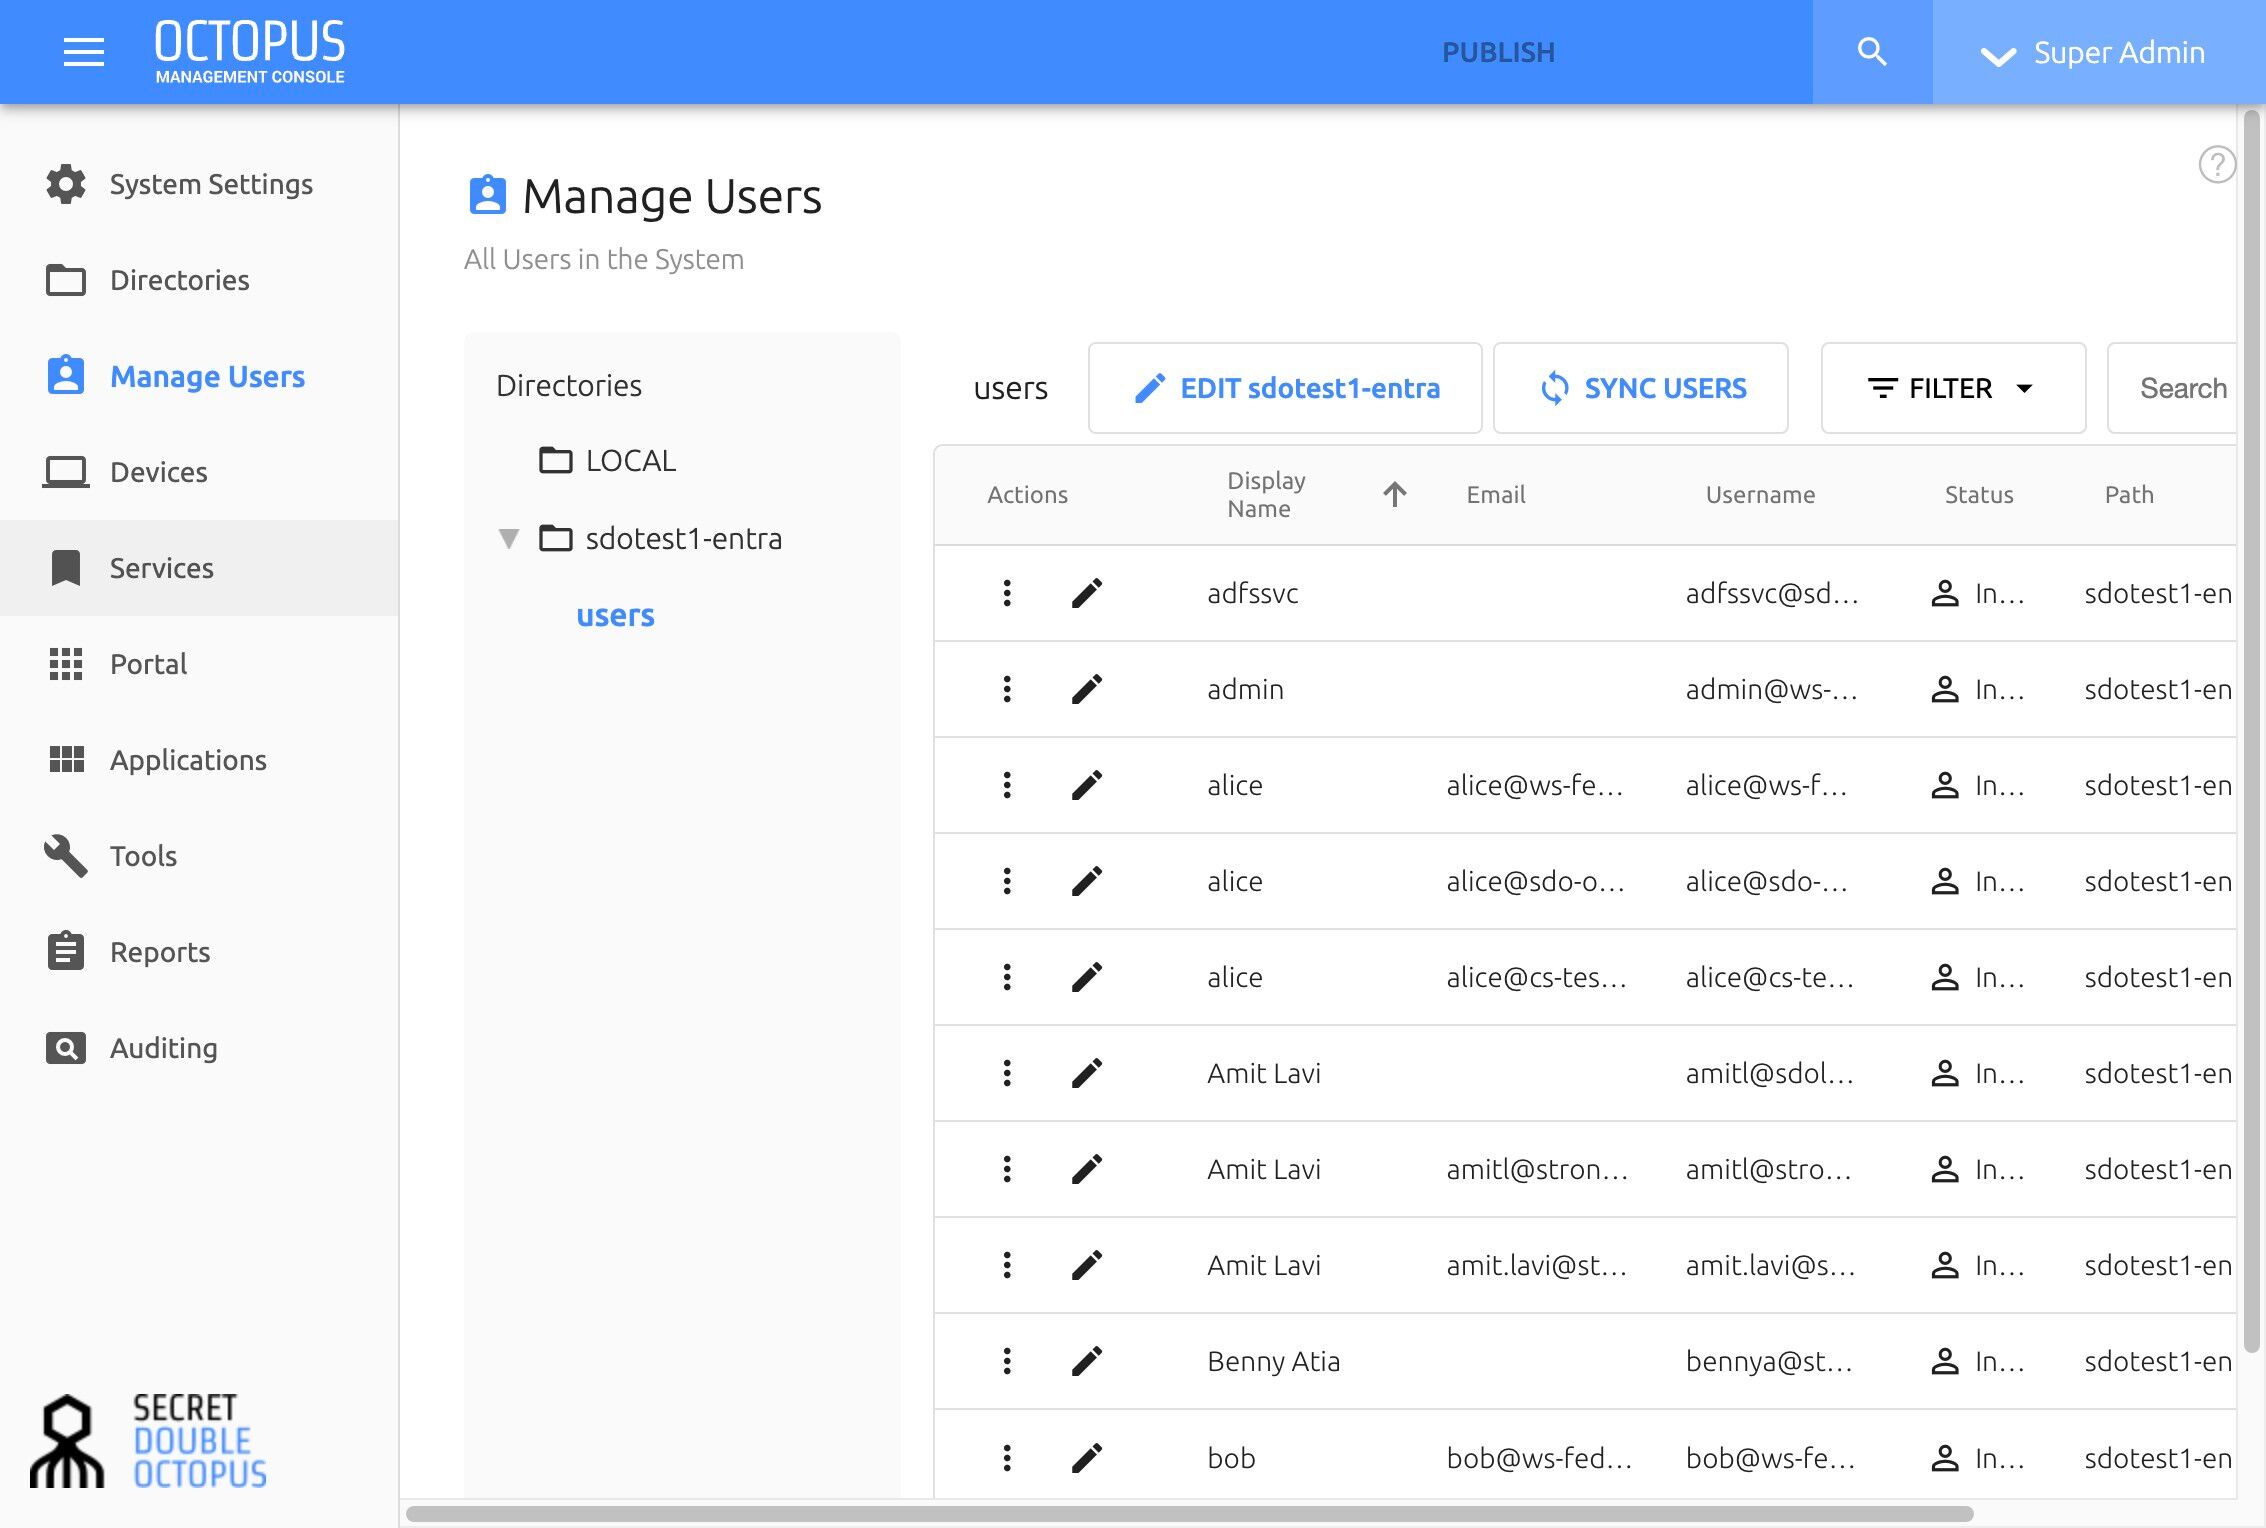Click status icon in adfssvc row
2266x1528 pixels.
coord(1944,593)
